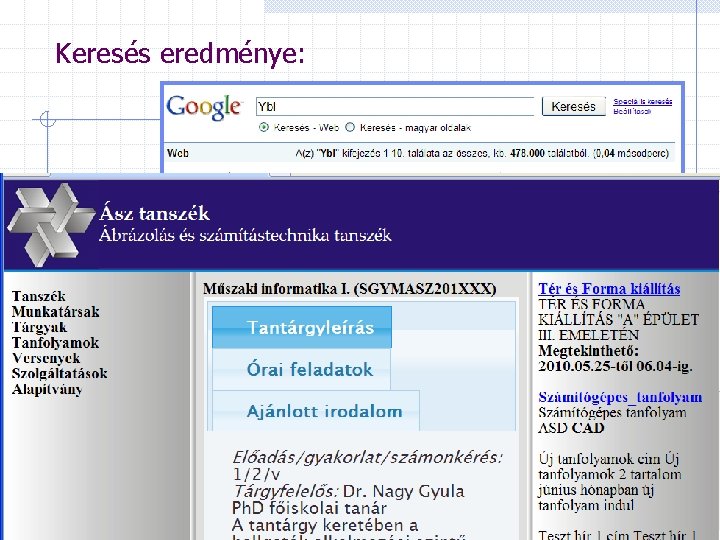720x540 pixels.
Task: Click the Ábrázolás és számítástechnika tanszék subtitle
Action: coord(245,235)
